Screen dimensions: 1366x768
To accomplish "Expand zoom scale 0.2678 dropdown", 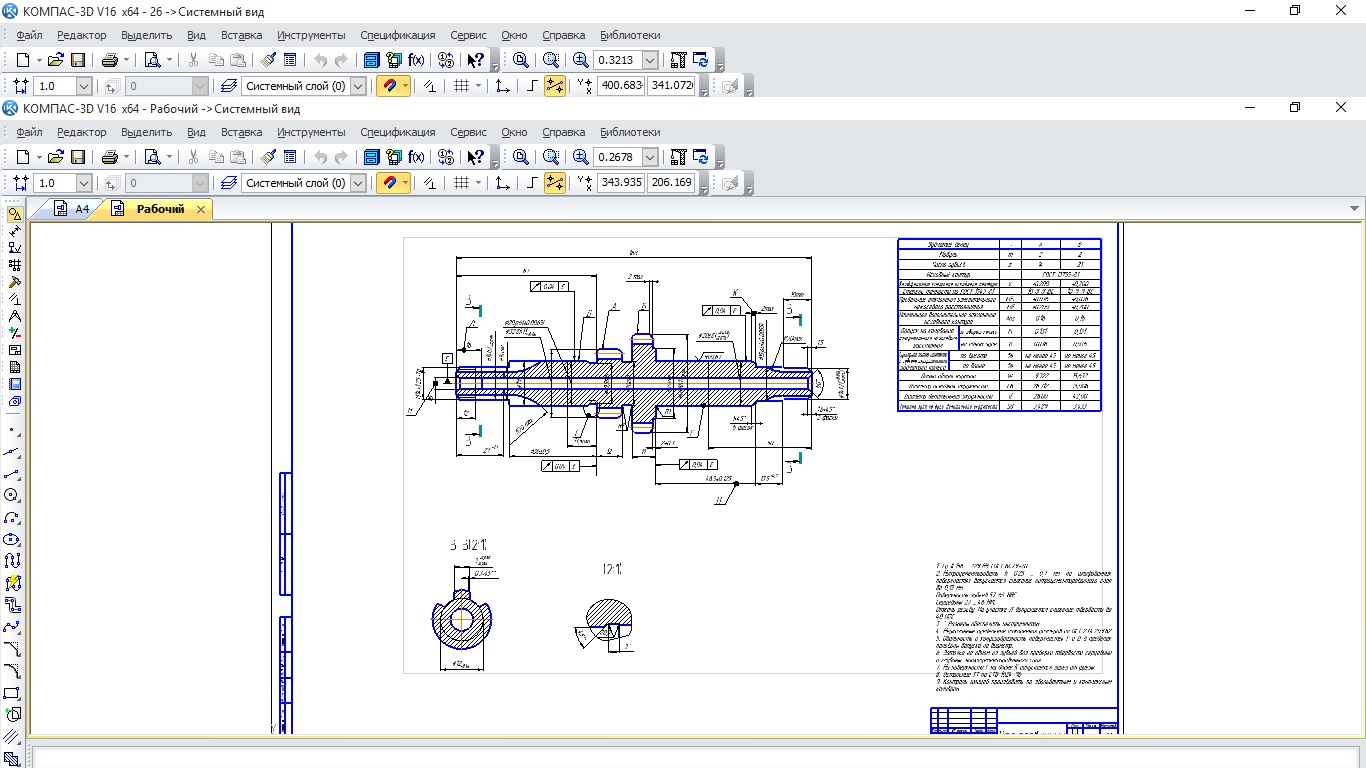I will coord(650,157).
